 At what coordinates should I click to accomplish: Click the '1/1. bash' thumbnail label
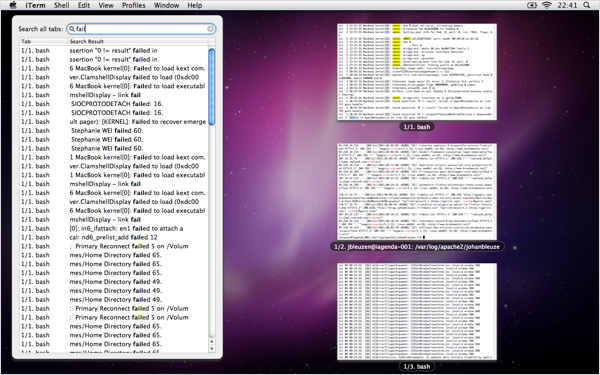[417, 127]
